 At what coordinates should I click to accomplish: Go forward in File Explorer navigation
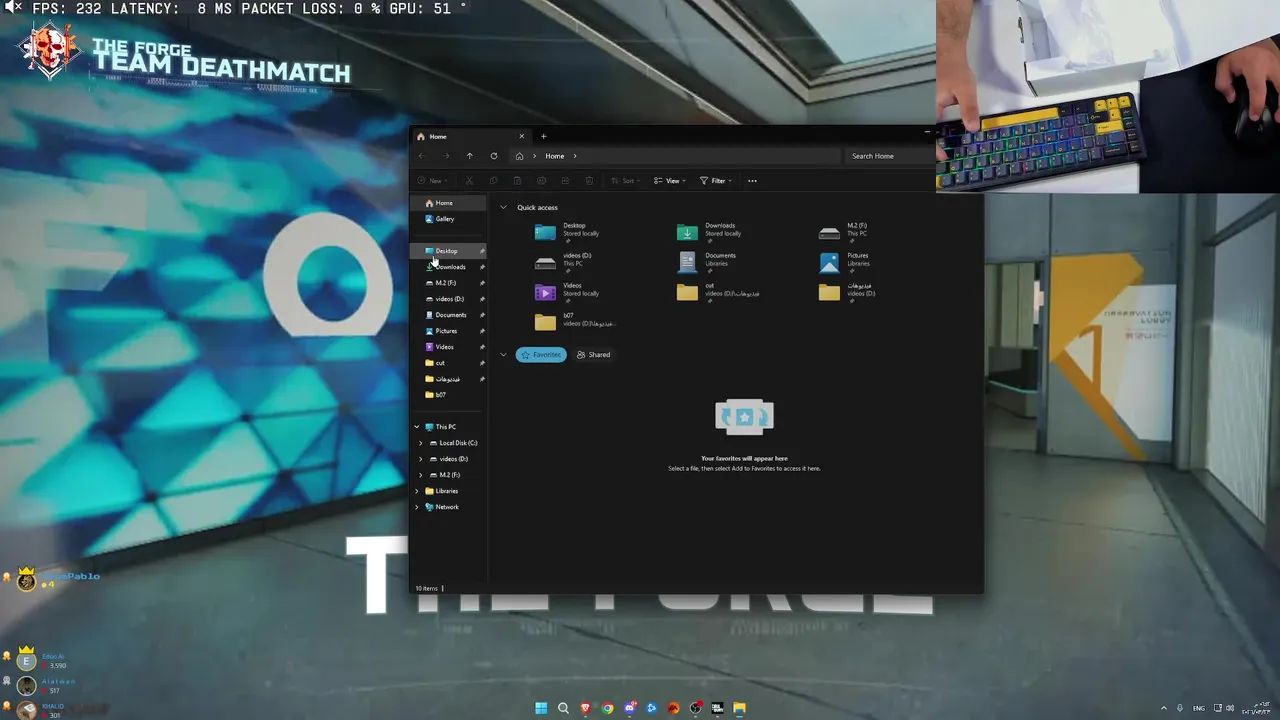coord(446,156)
